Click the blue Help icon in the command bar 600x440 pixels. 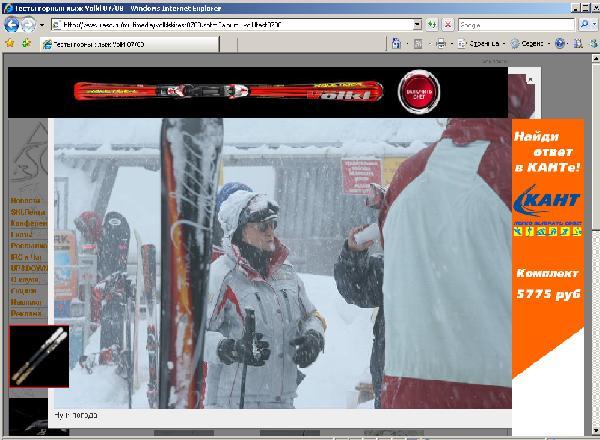click(559, 44)
